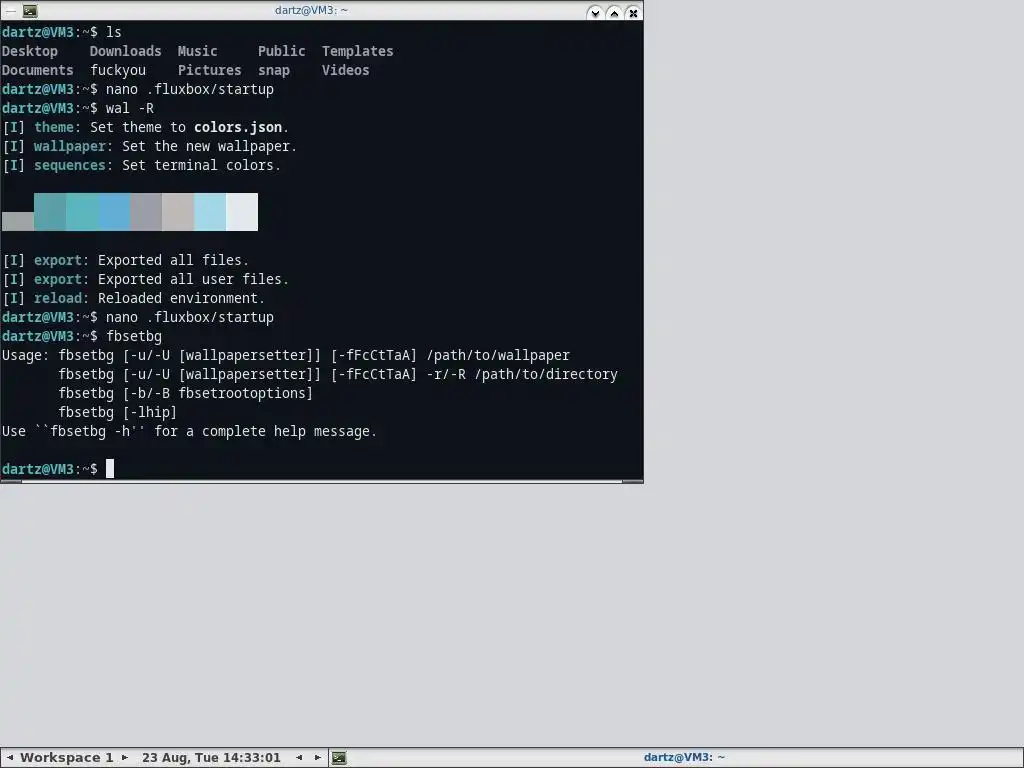
Task: Open the terminal window menu icon in titlebar
Action: point(30,10)
